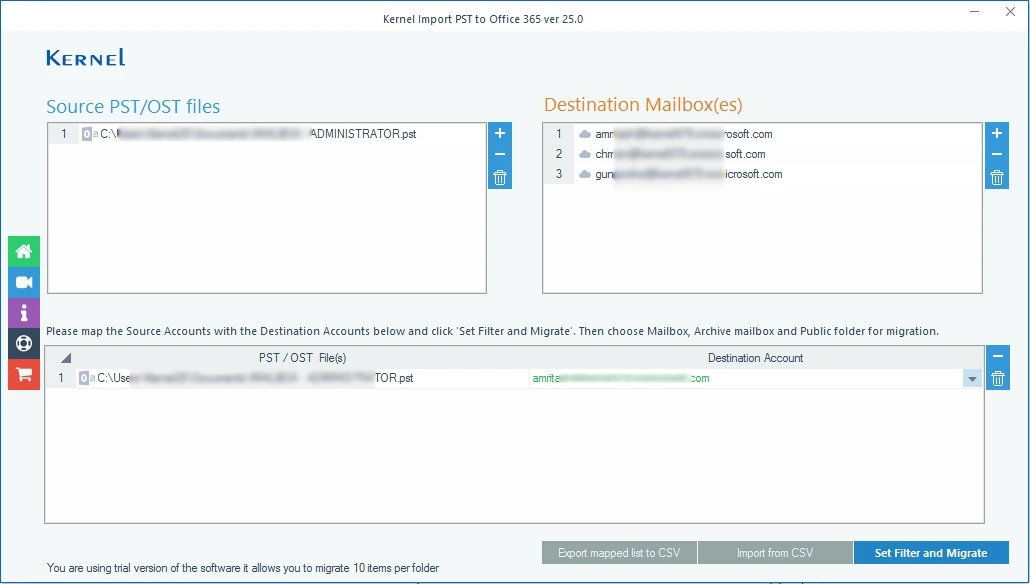1030x584 pixels.
Task: Go to the Home screen
Action: [x=23, y=251]
